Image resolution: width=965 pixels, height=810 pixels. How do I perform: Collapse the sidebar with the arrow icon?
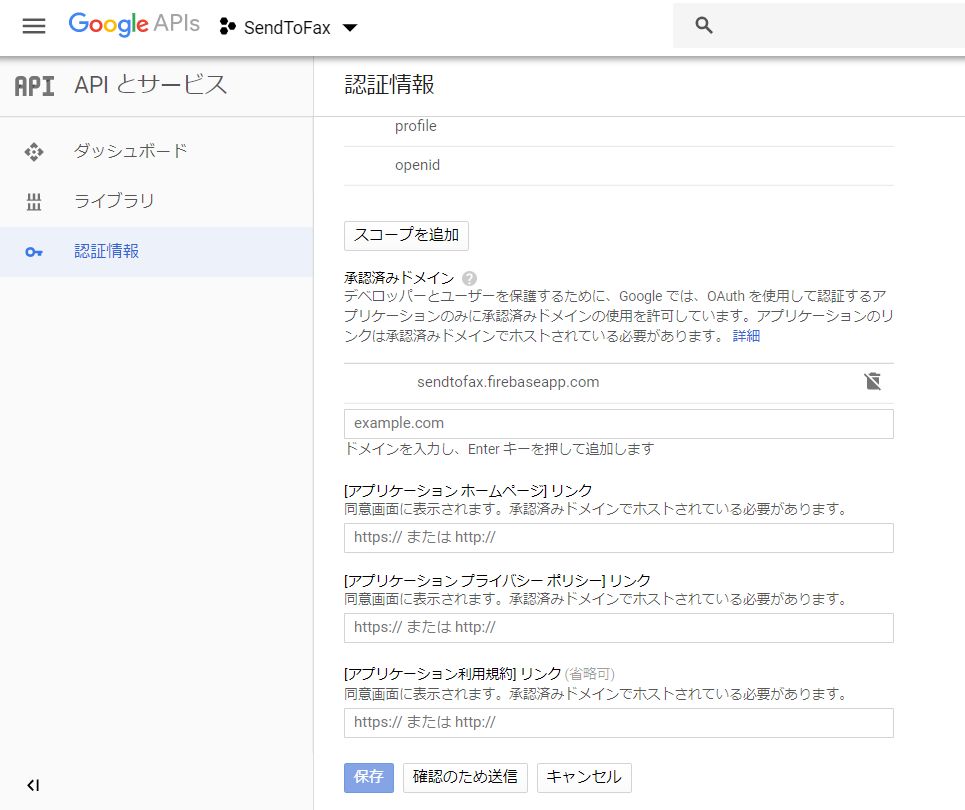pos(33,785)
